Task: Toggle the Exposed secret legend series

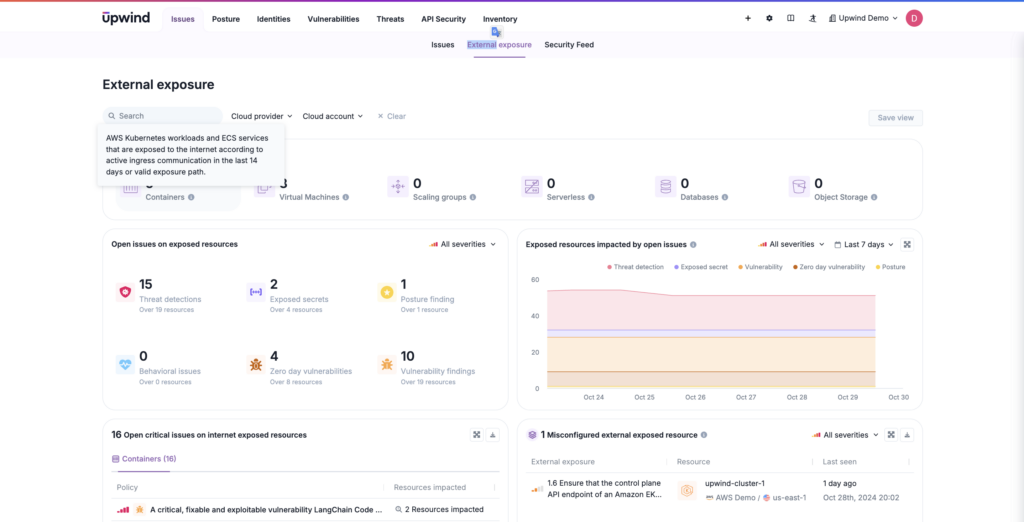Action: click(705, 267)
